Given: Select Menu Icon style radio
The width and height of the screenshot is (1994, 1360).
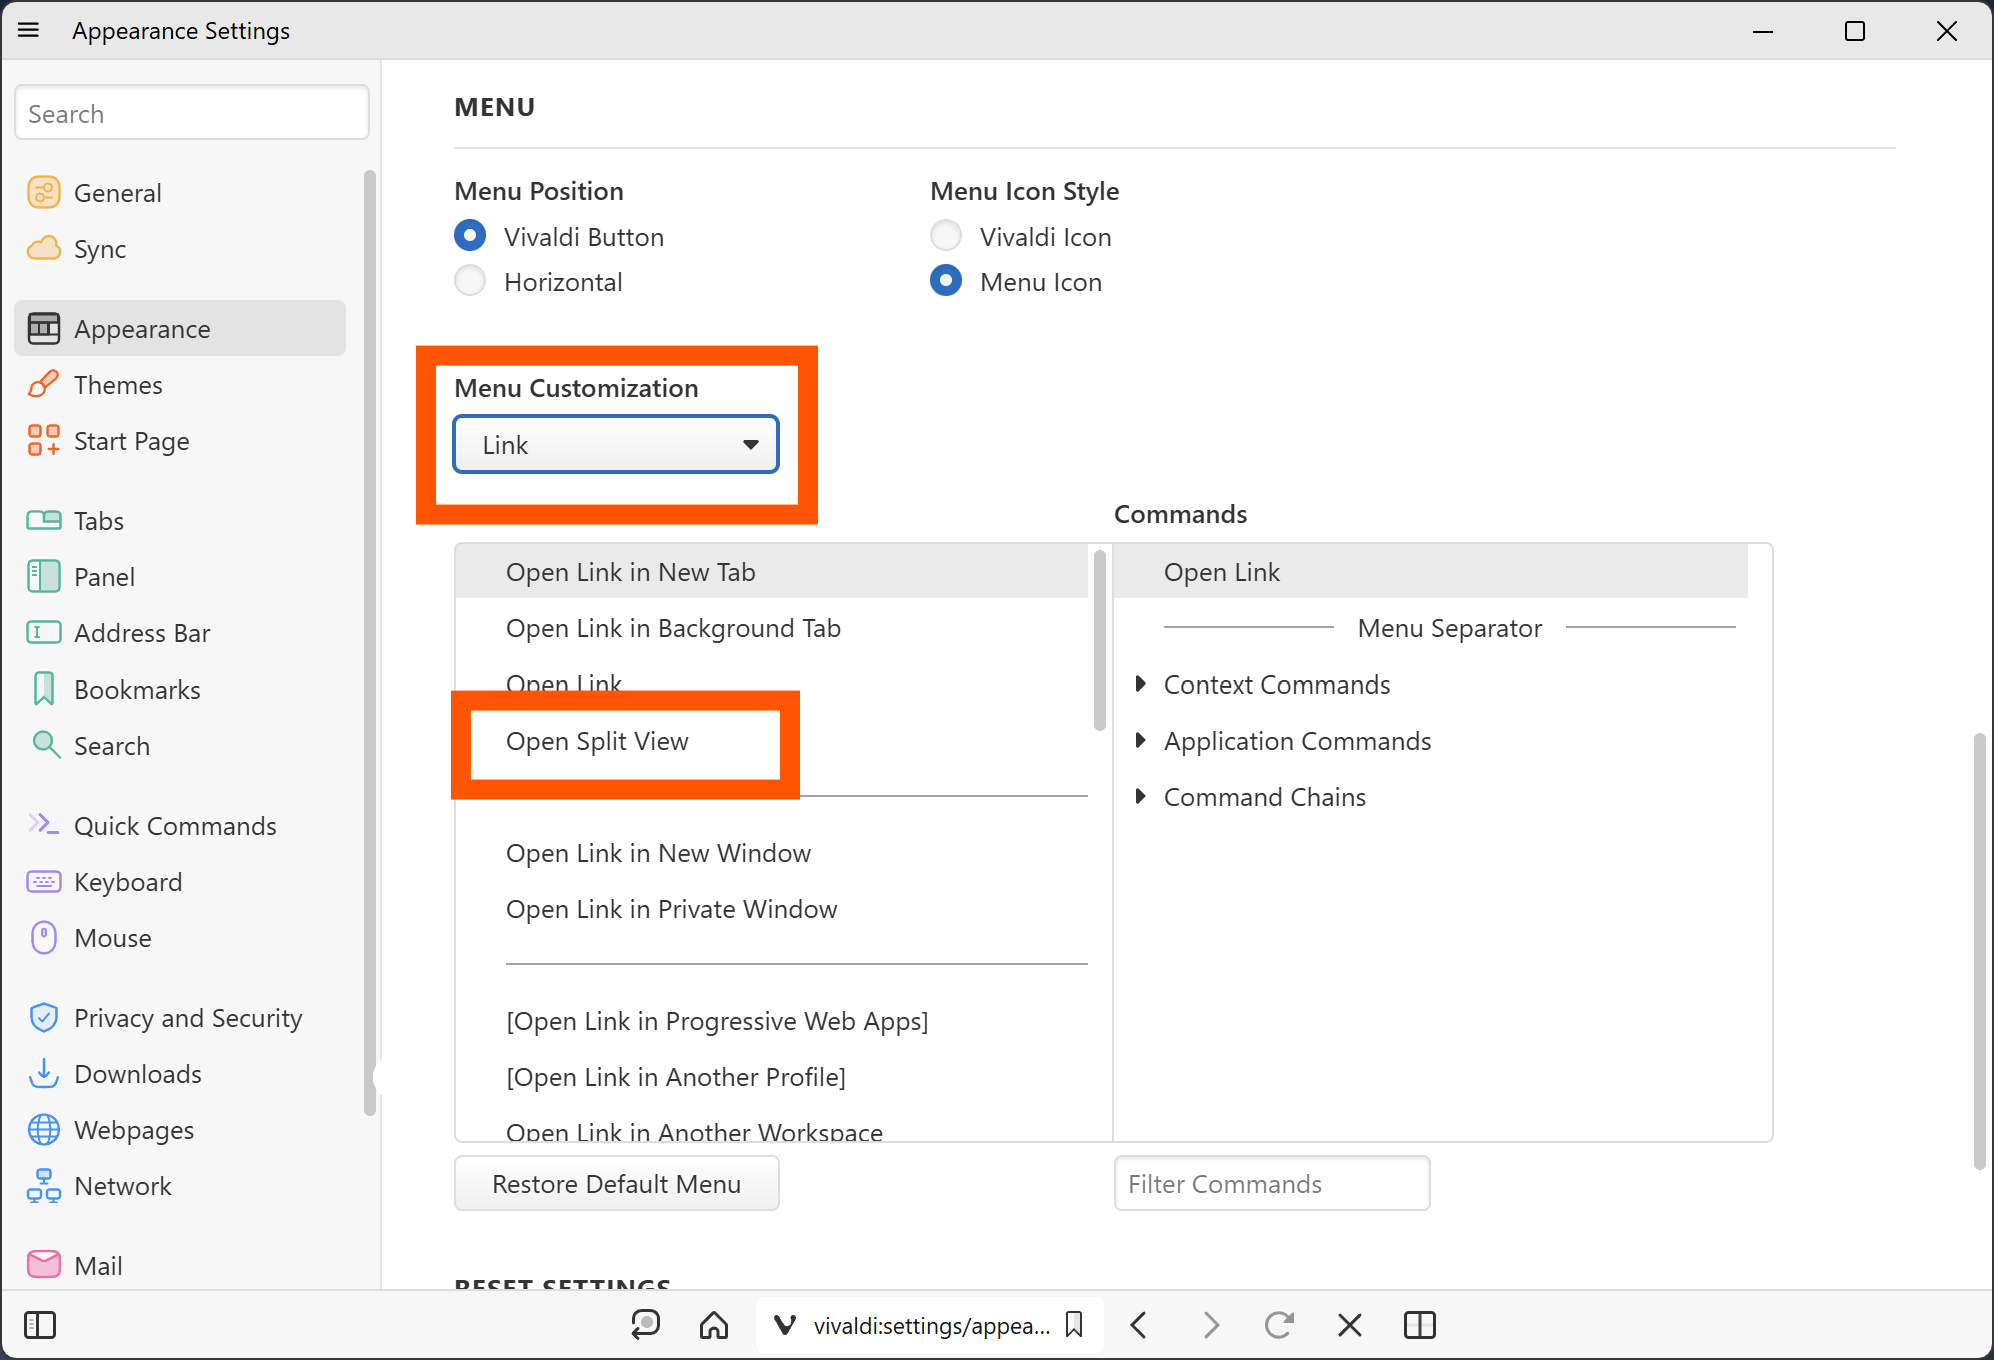Looking at the screenshot, I should [946, 281].
